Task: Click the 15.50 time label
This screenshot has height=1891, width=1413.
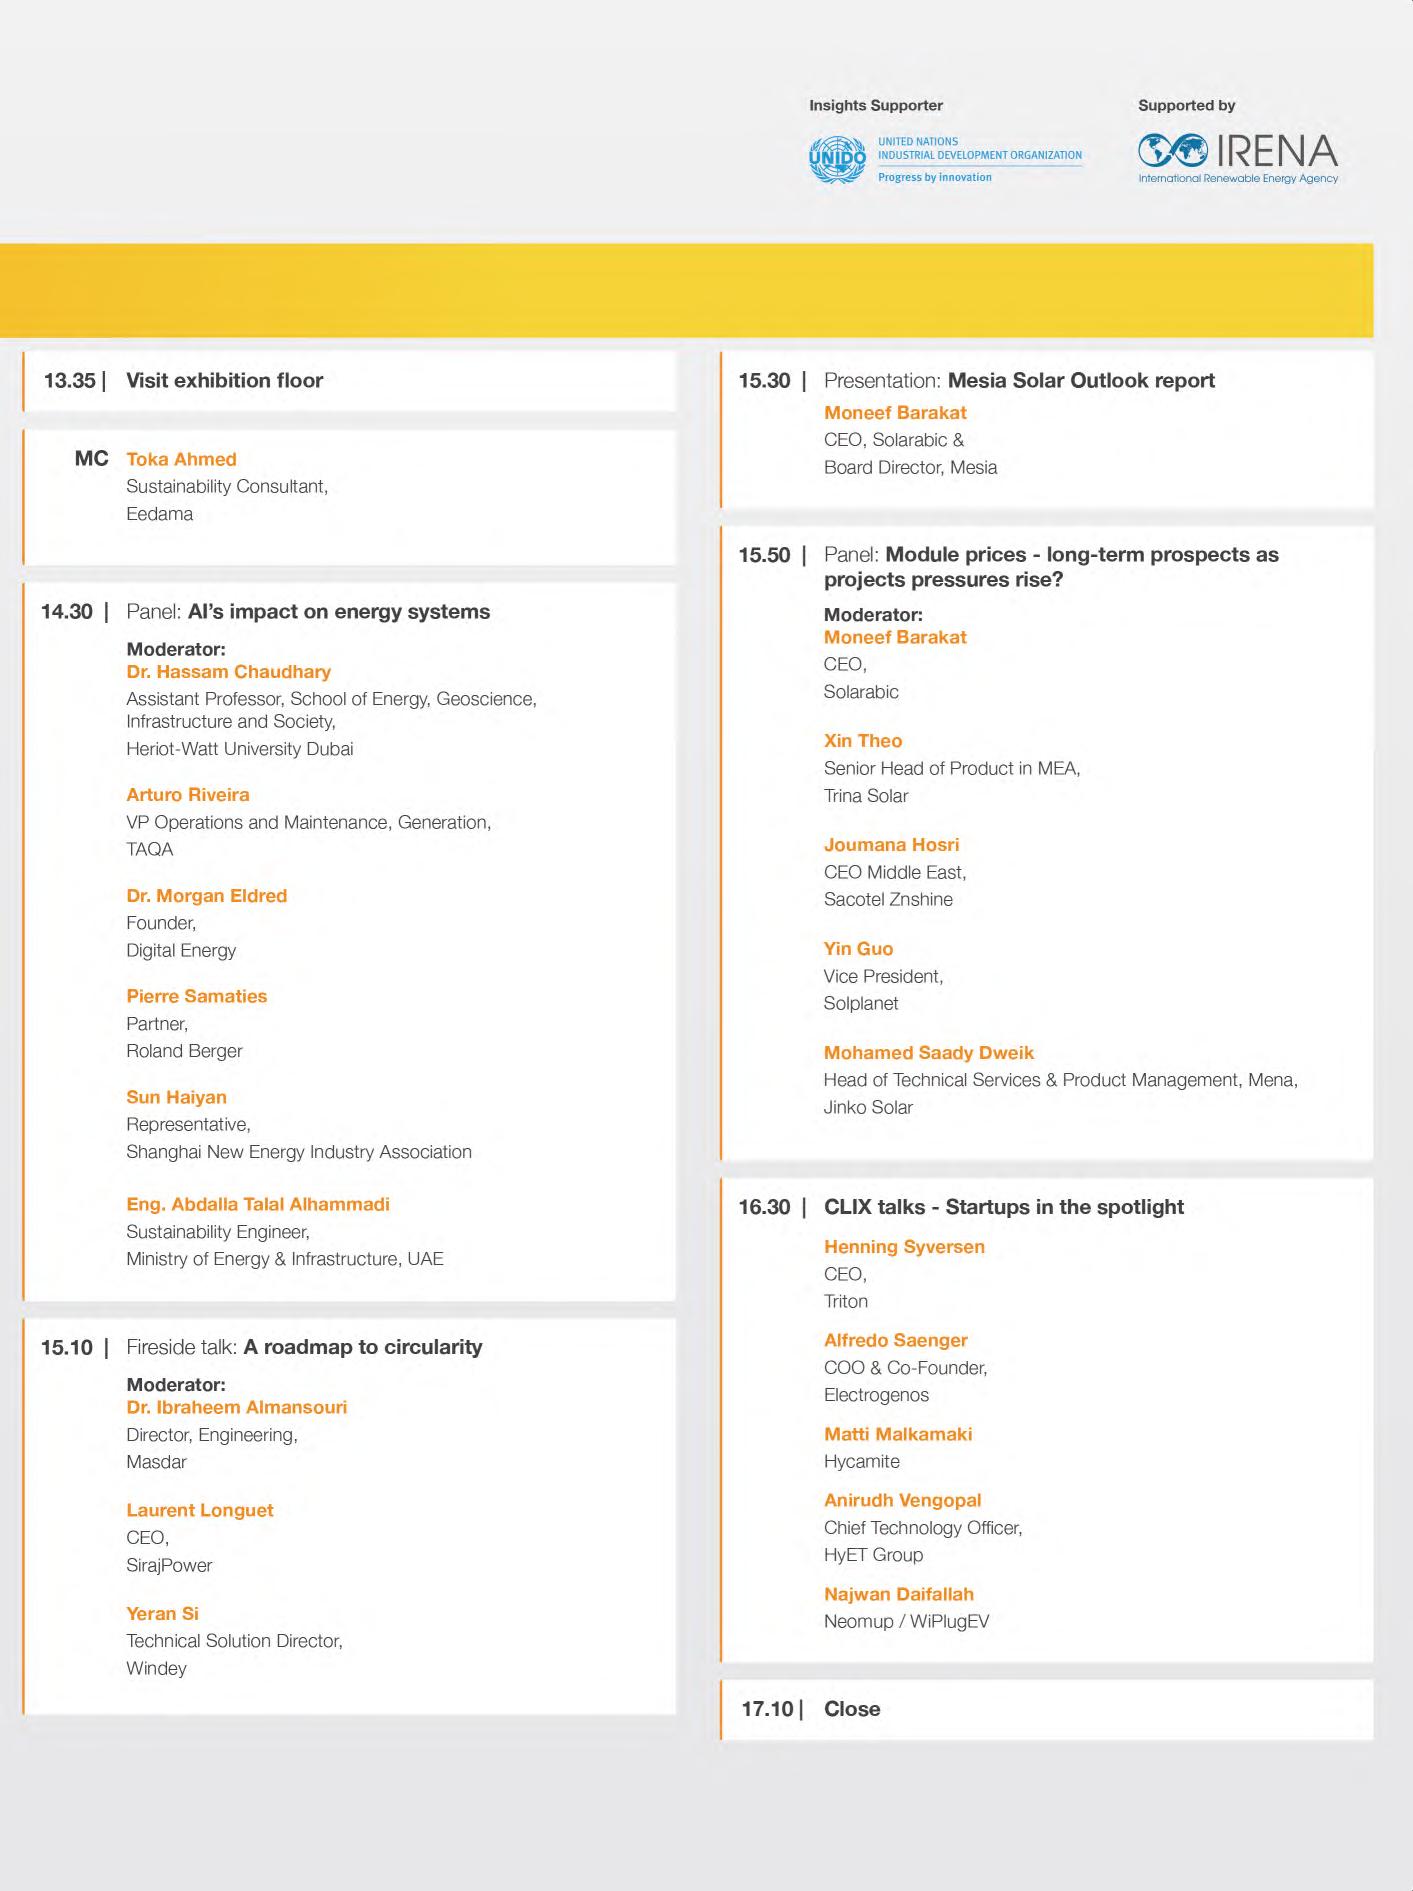Action: [765, 555]
